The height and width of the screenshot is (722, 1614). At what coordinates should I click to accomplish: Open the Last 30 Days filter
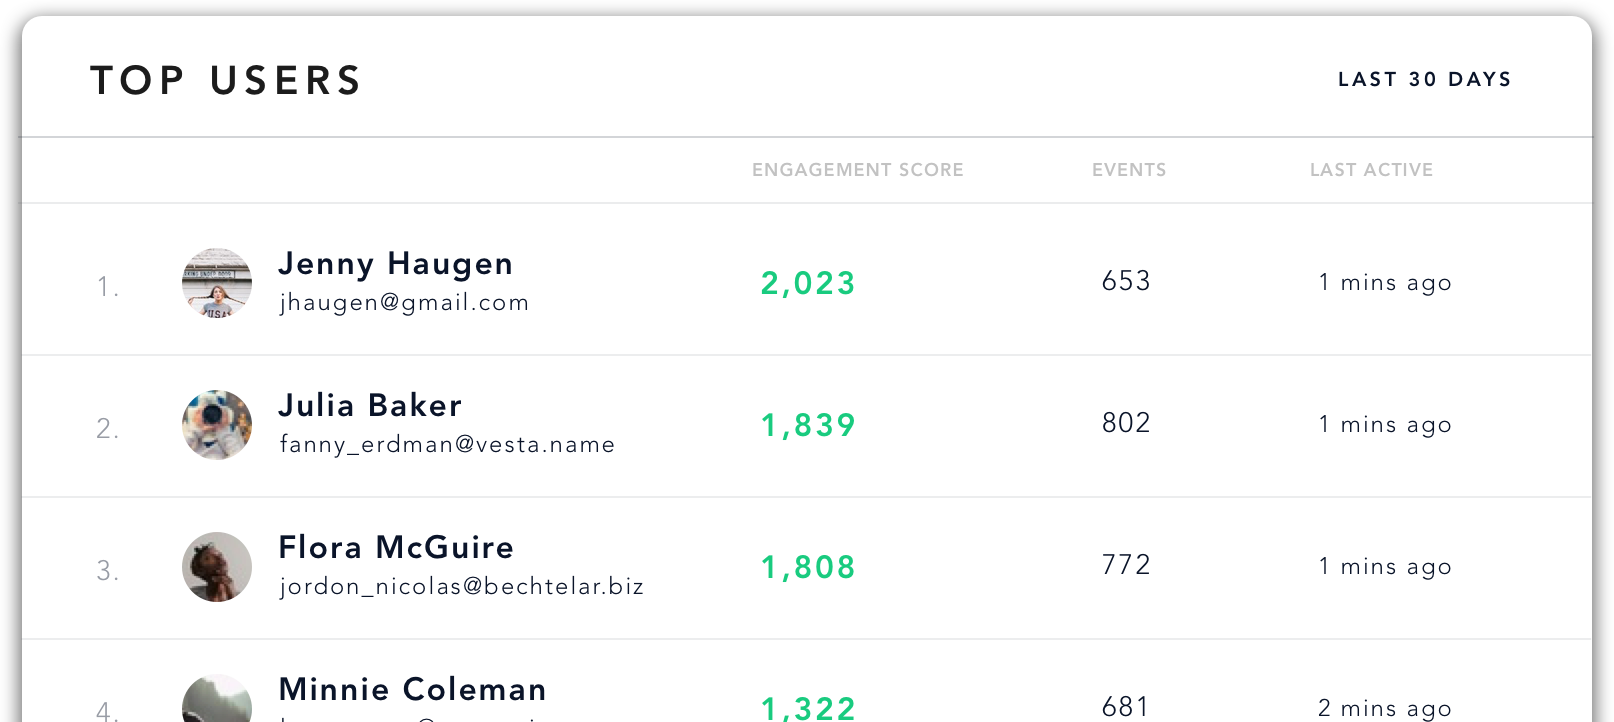1425,79
